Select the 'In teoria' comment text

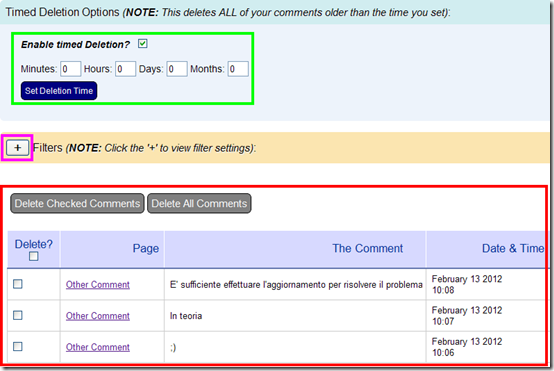click(x=186, y=316)
